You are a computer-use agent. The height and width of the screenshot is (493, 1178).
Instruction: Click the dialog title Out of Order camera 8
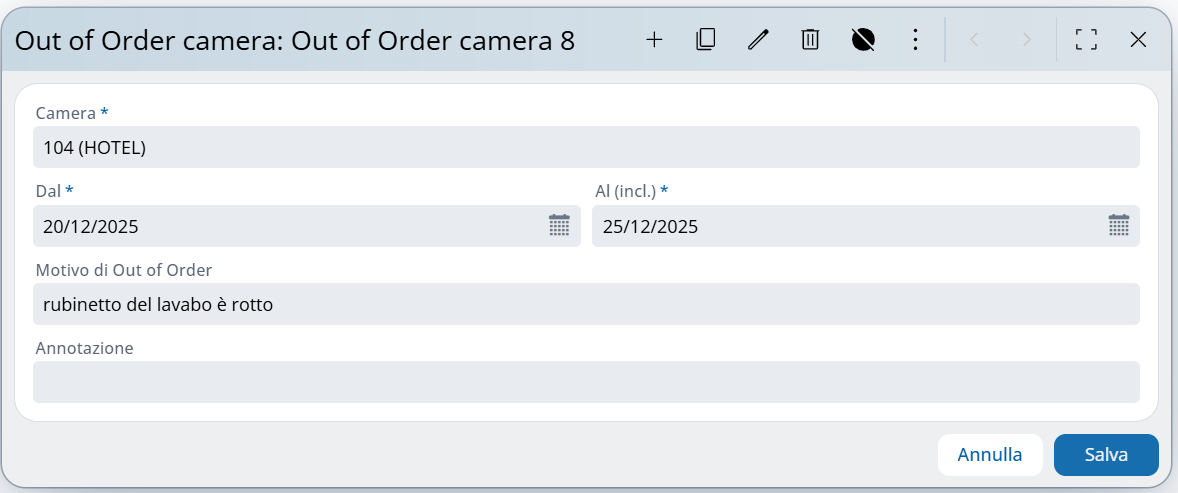(295, 40)
